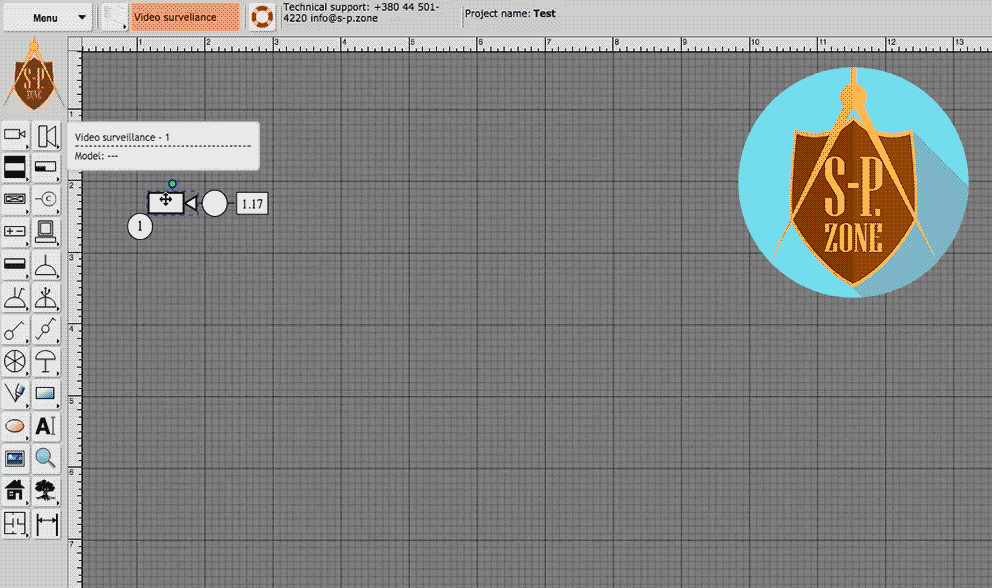Open the Menu dropdown
The width and height of the screenshot is (992, 588).
tap(47, 18)
